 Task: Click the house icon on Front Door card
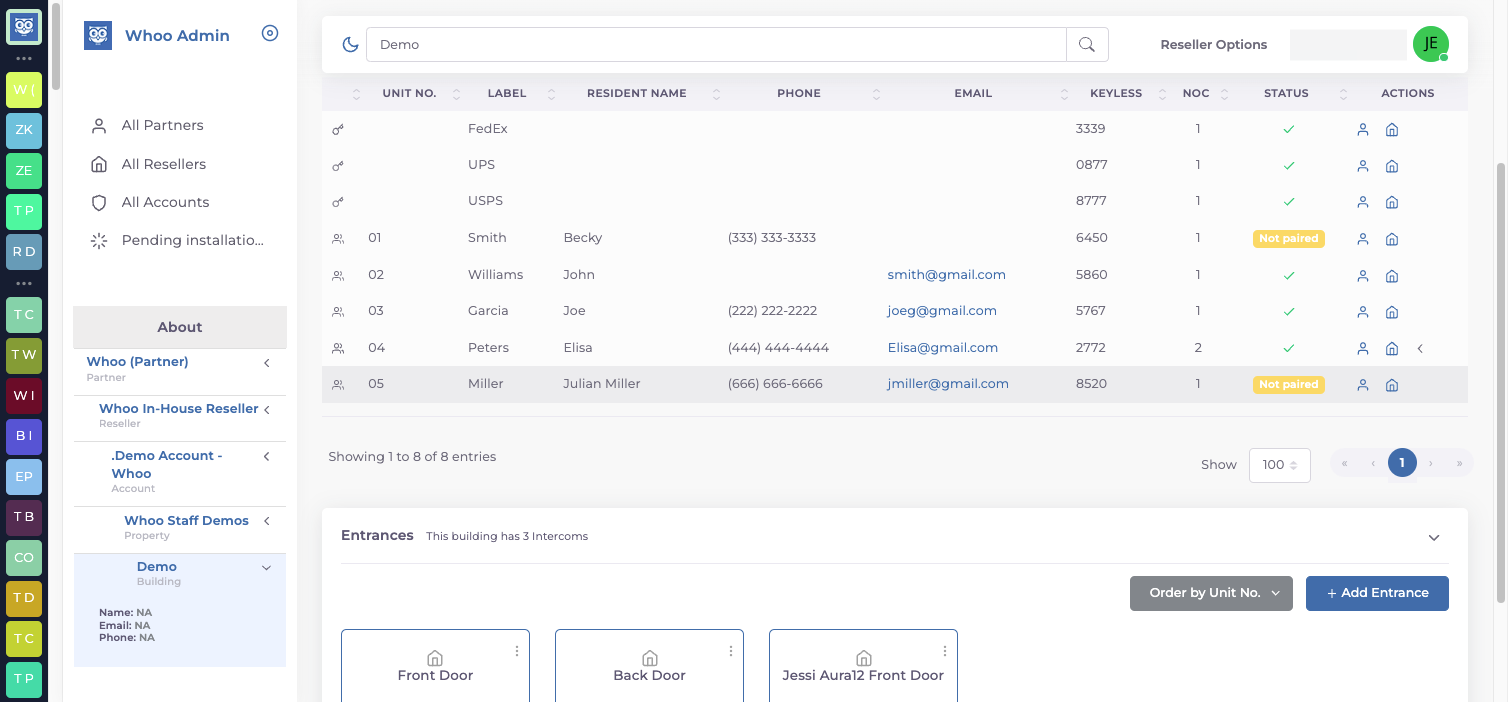[435, 657]
